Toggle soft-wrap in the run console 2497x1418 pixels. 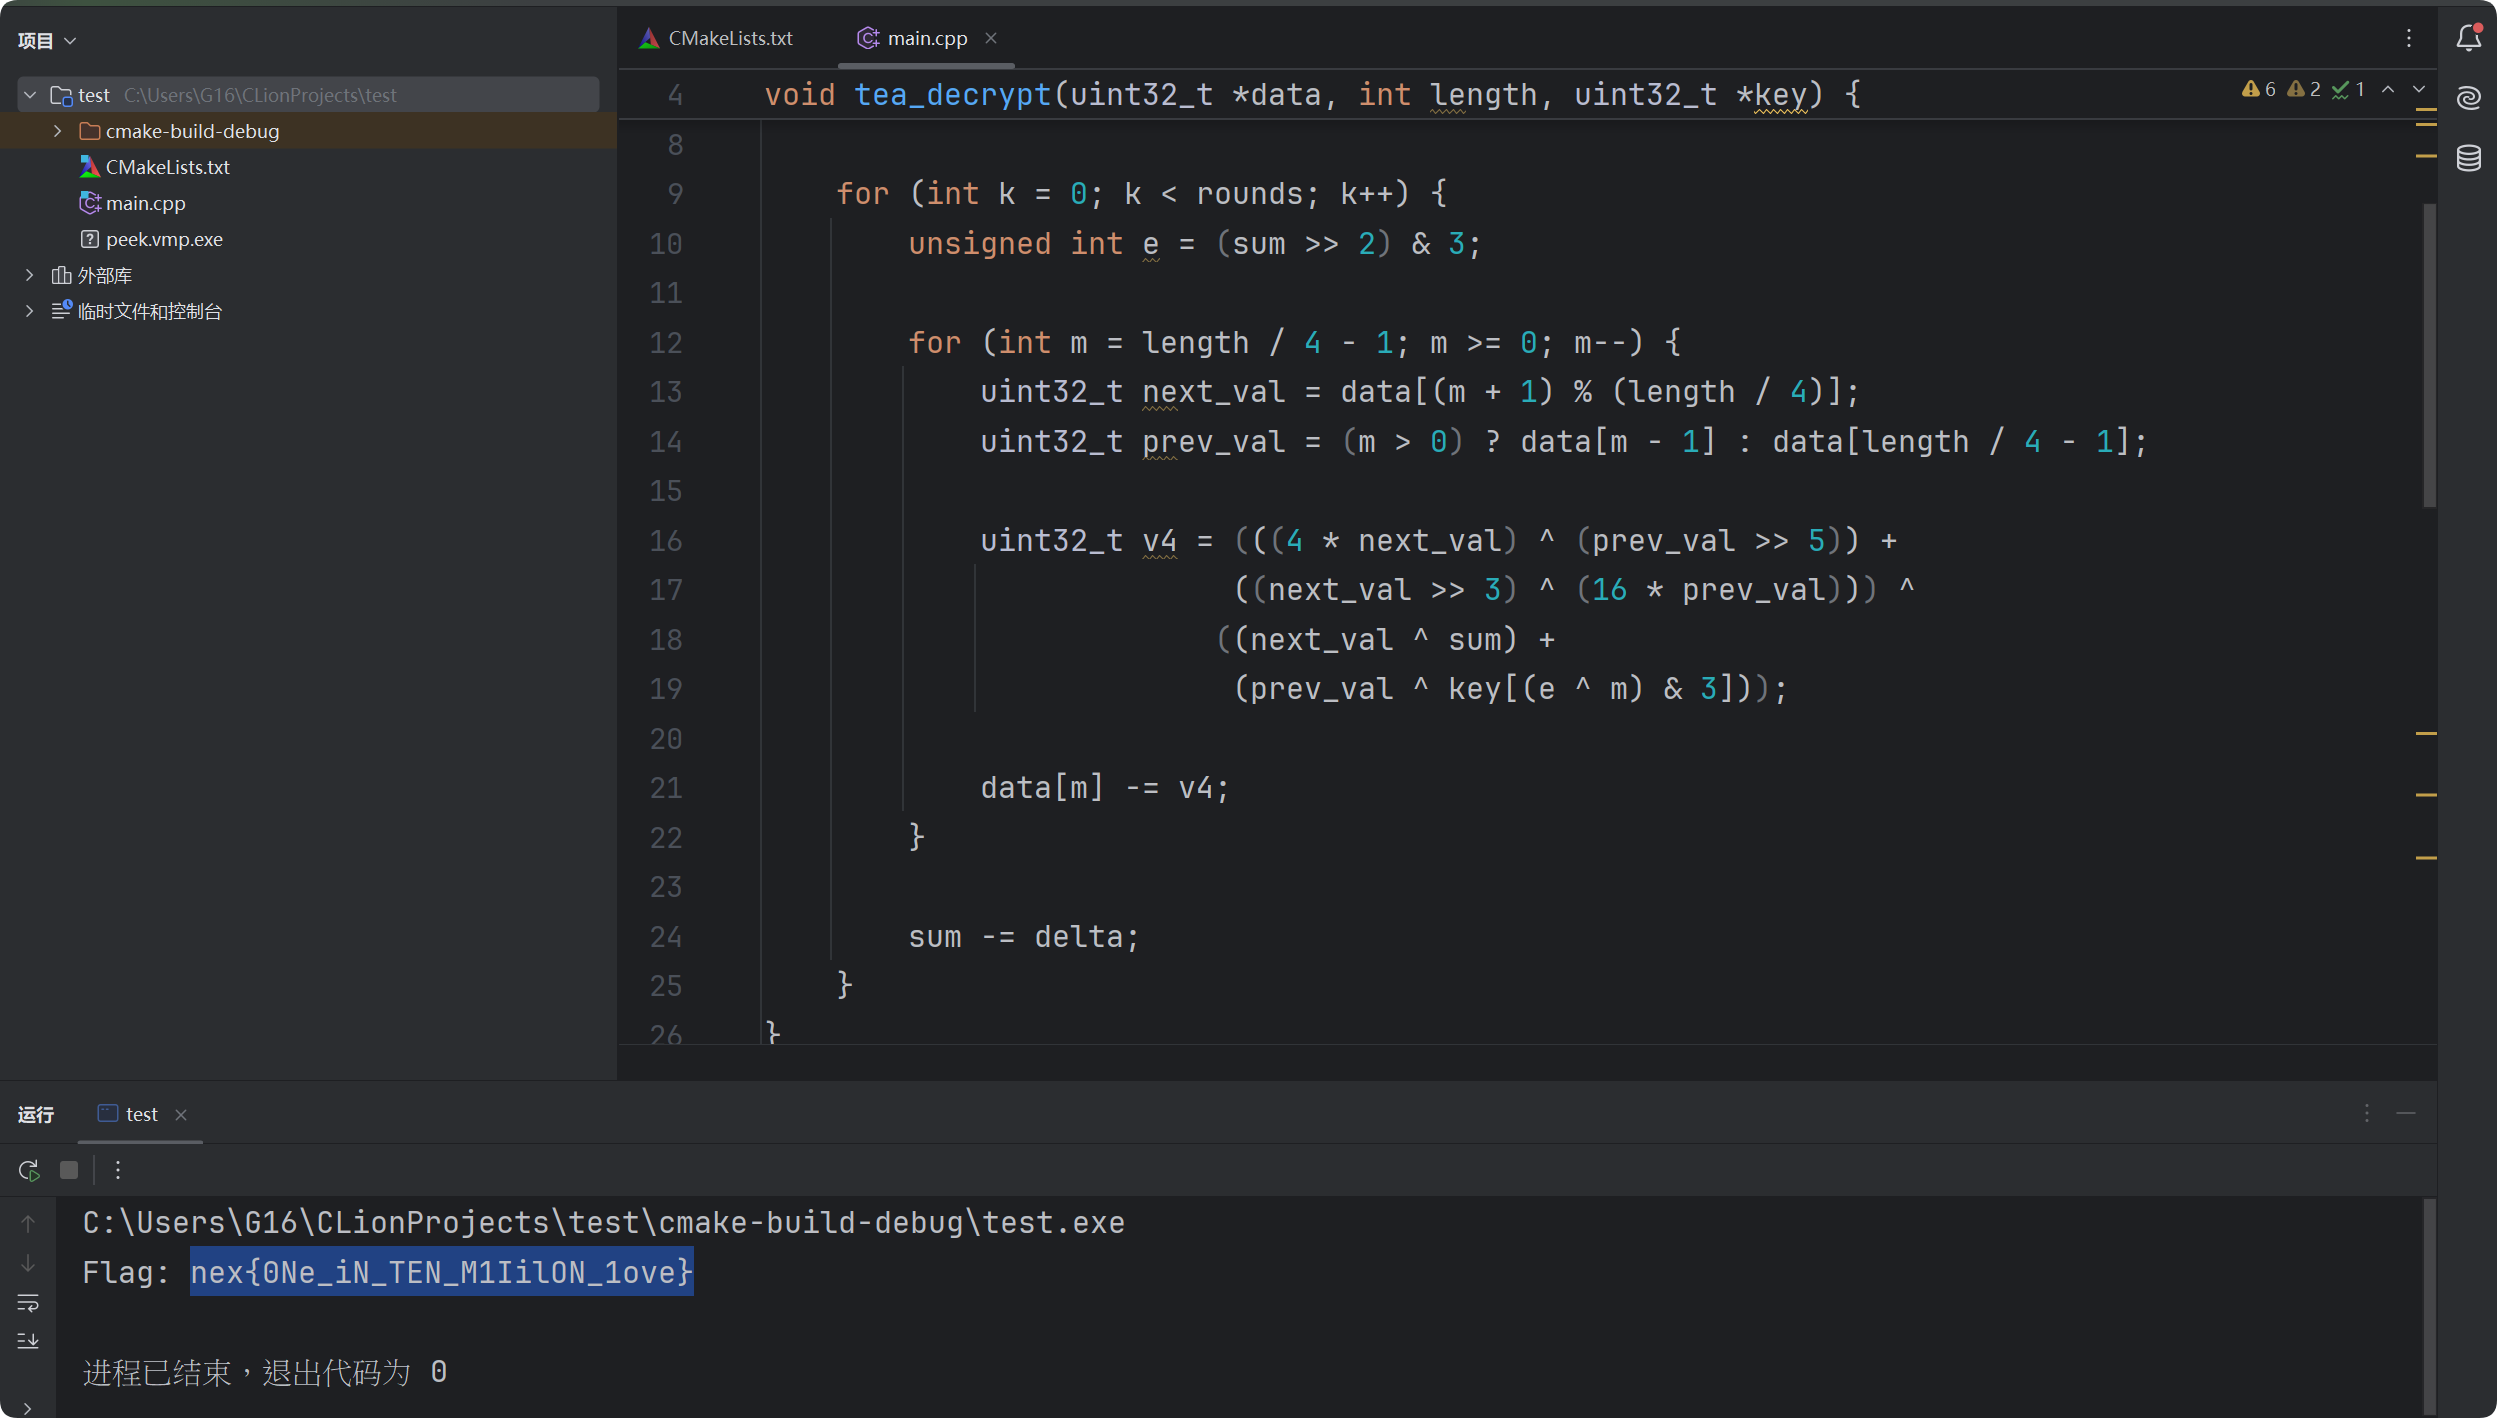point(28,1303)
